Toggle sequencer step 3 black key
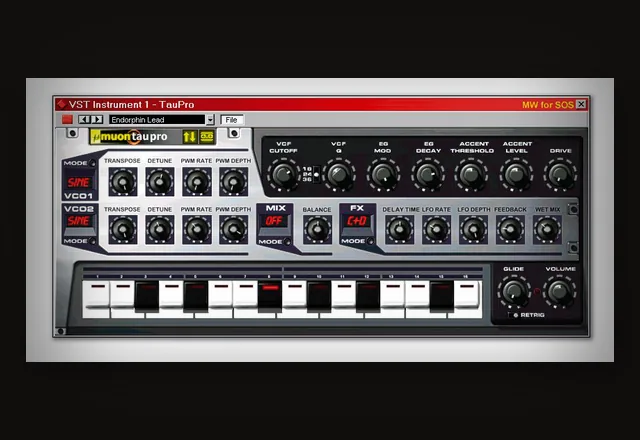 tap(147, 296)
